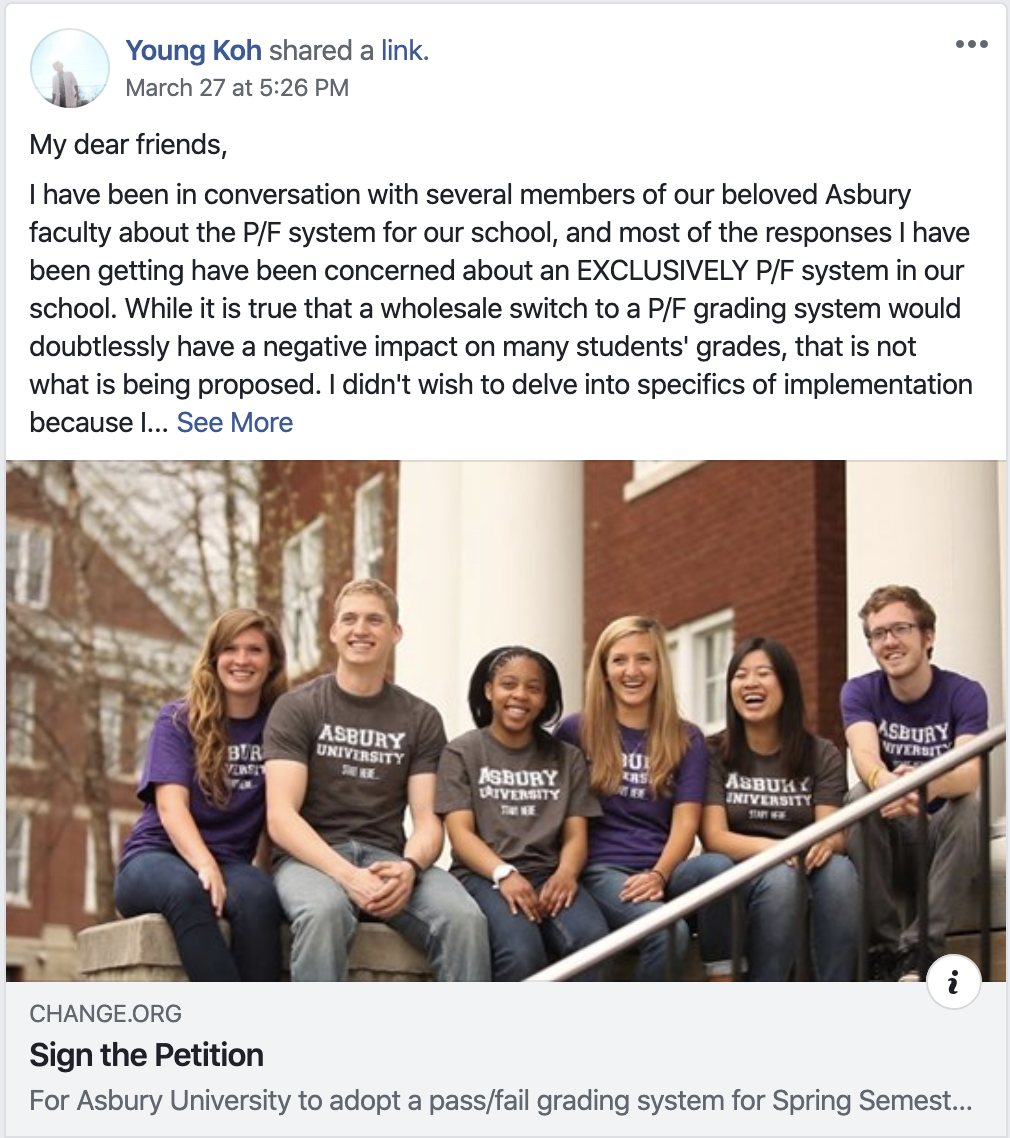Expand the post text with "See More"

point(235,422)
